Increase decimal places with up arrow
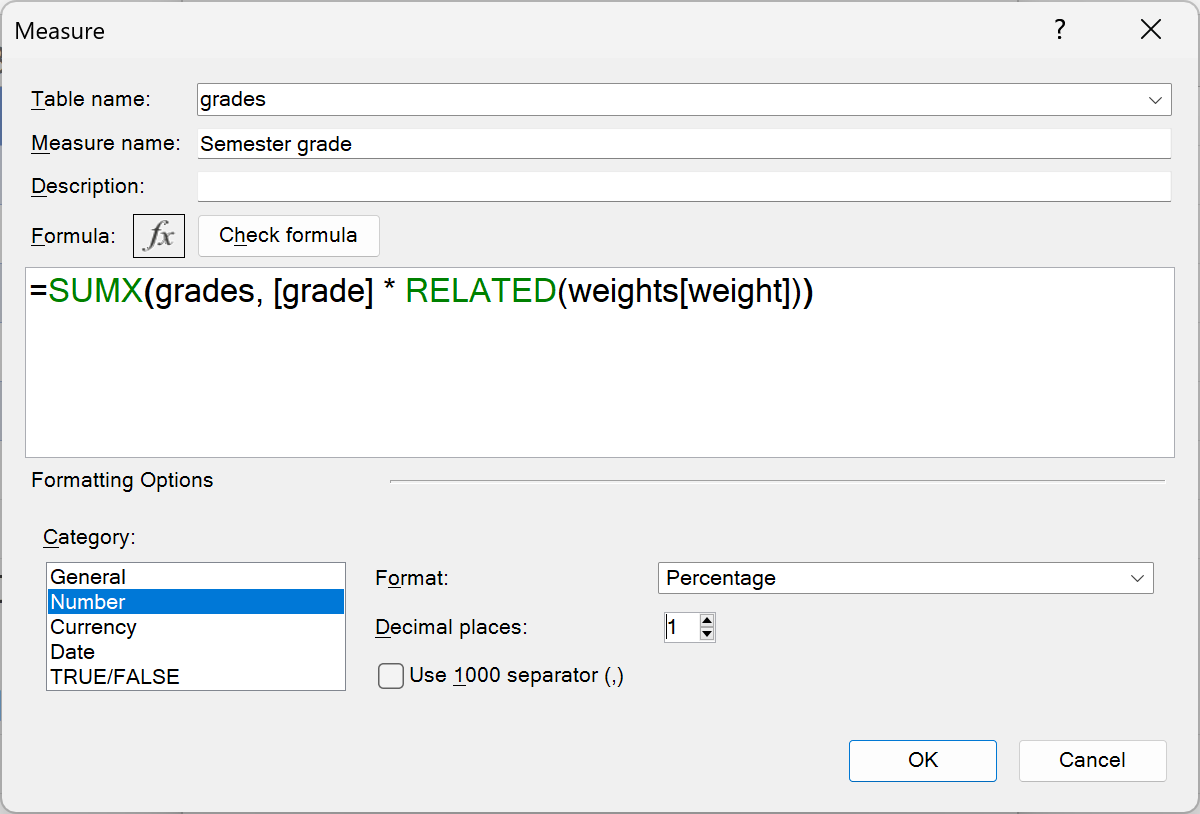Image resolution: width=1200 pixels, height=814 pixels. click(707, 621)
